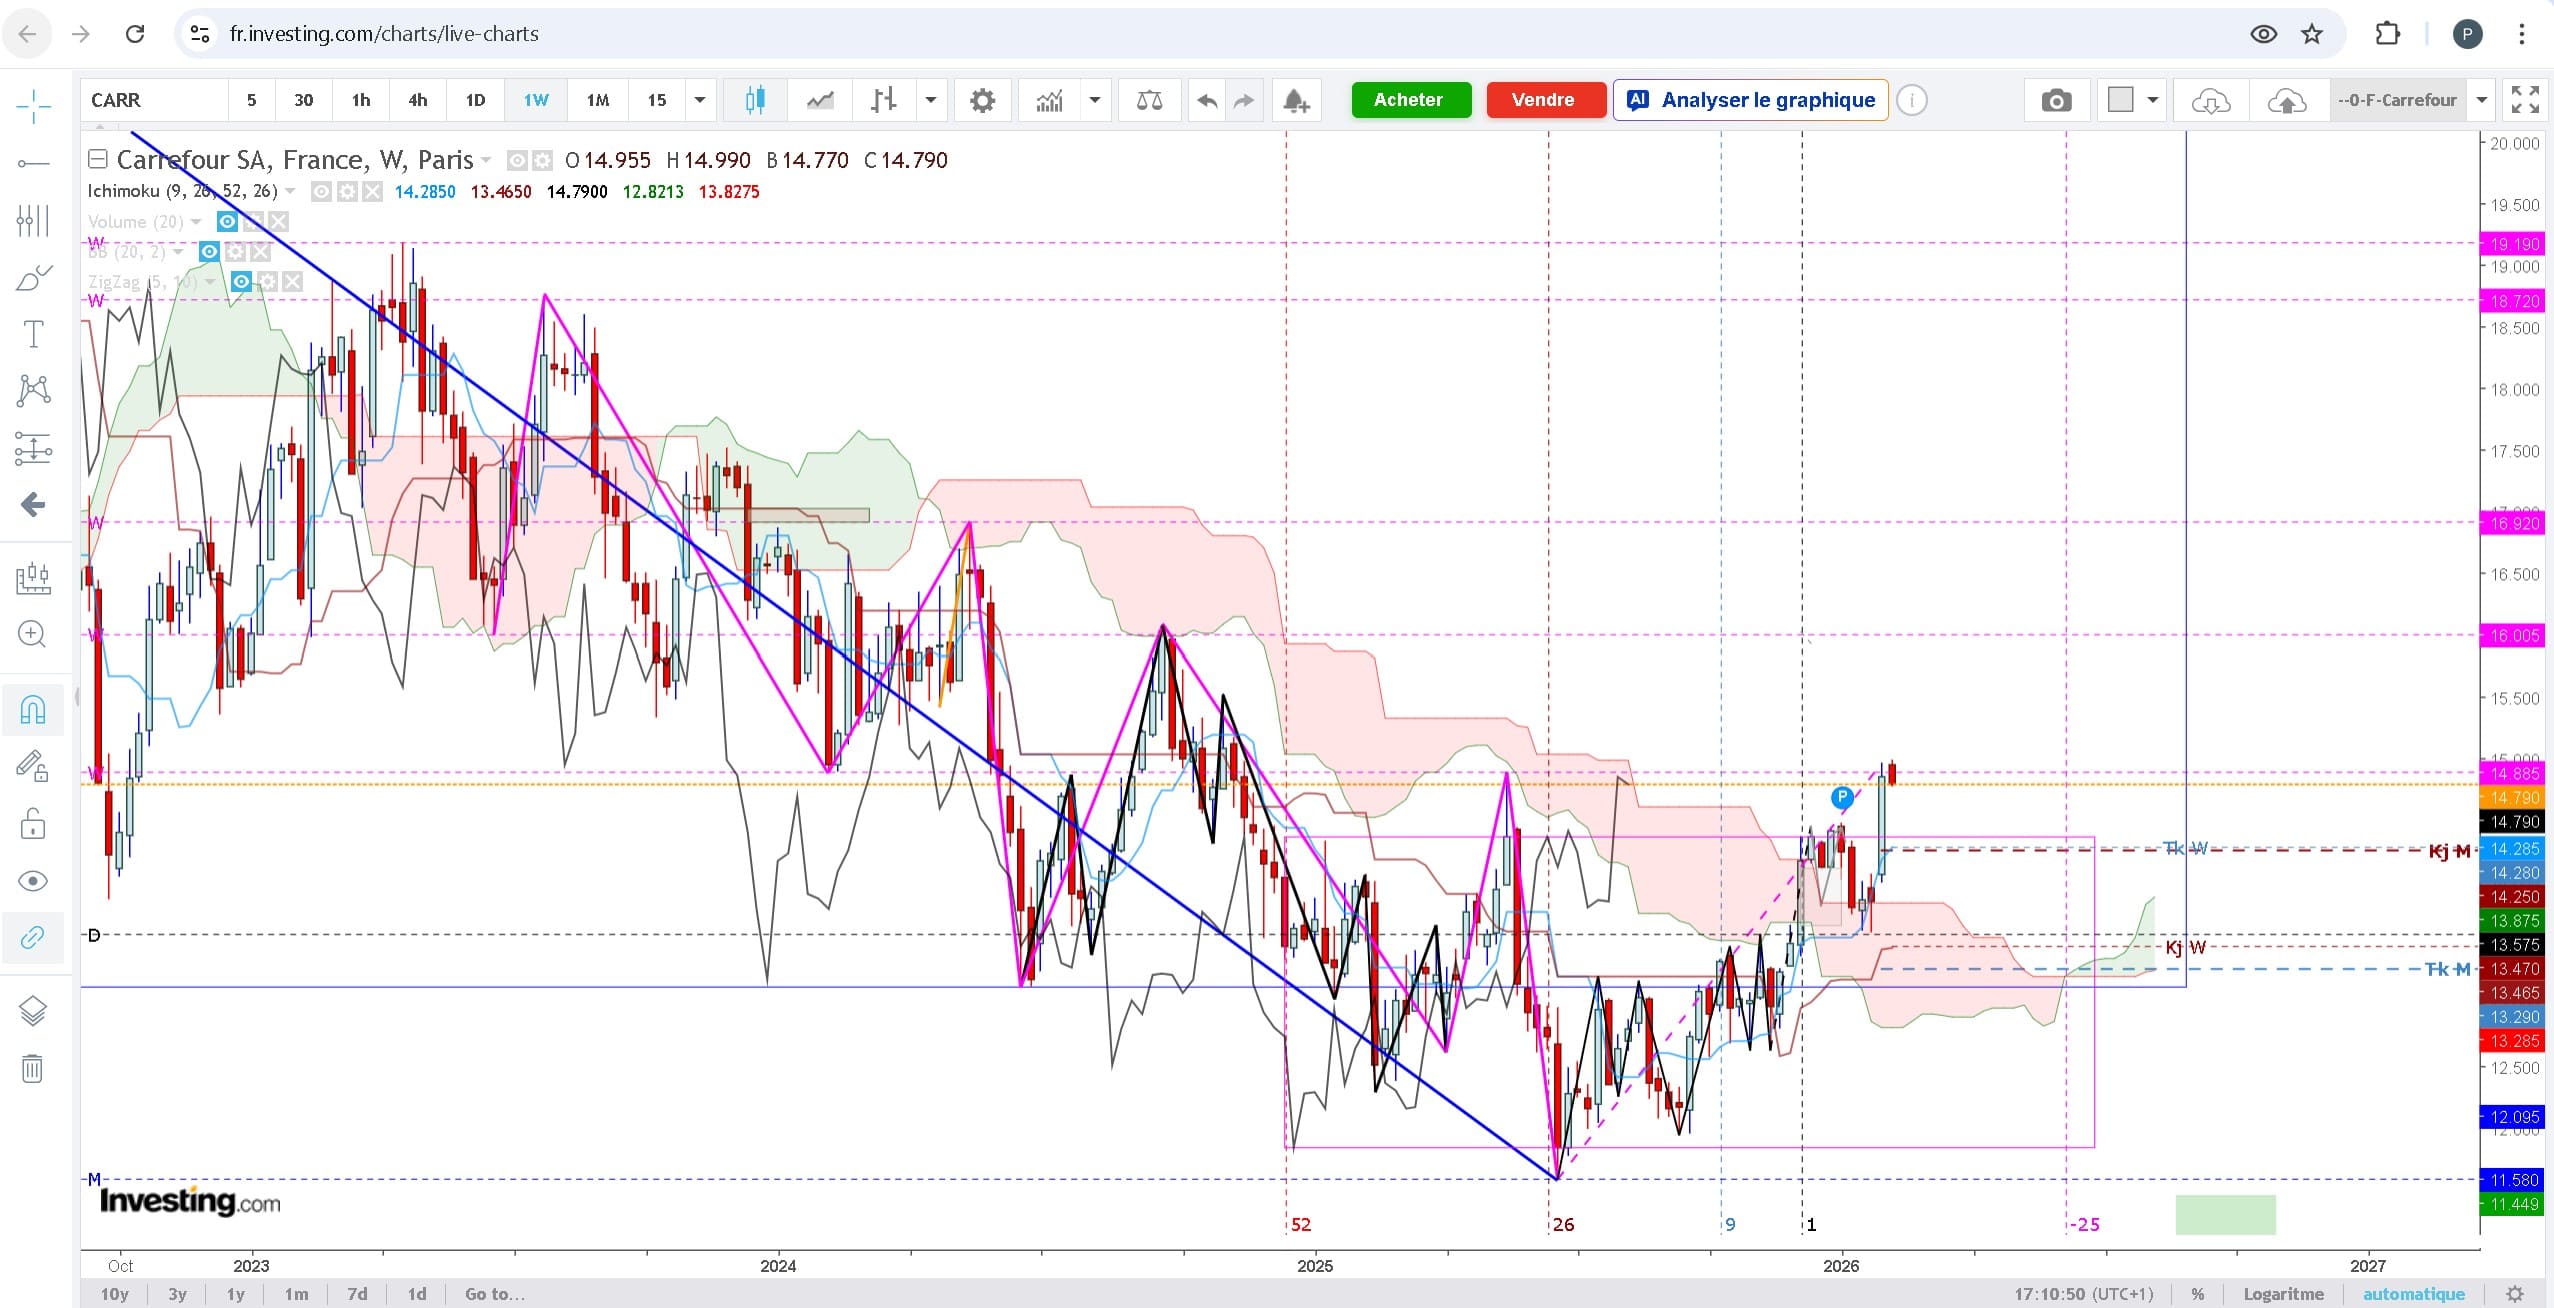This screenshot has height=1308, width=2554.
Task: Click the red Vendre button
Action: pyautogui.click(x=1546, y=100)
